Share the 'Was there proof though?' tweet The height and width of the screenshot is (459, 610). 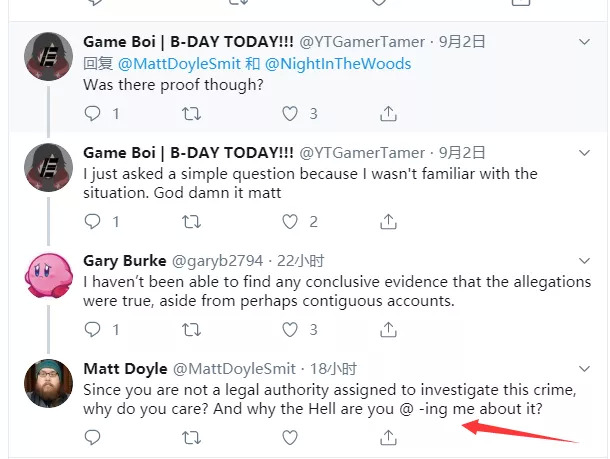tap(388, 114)
